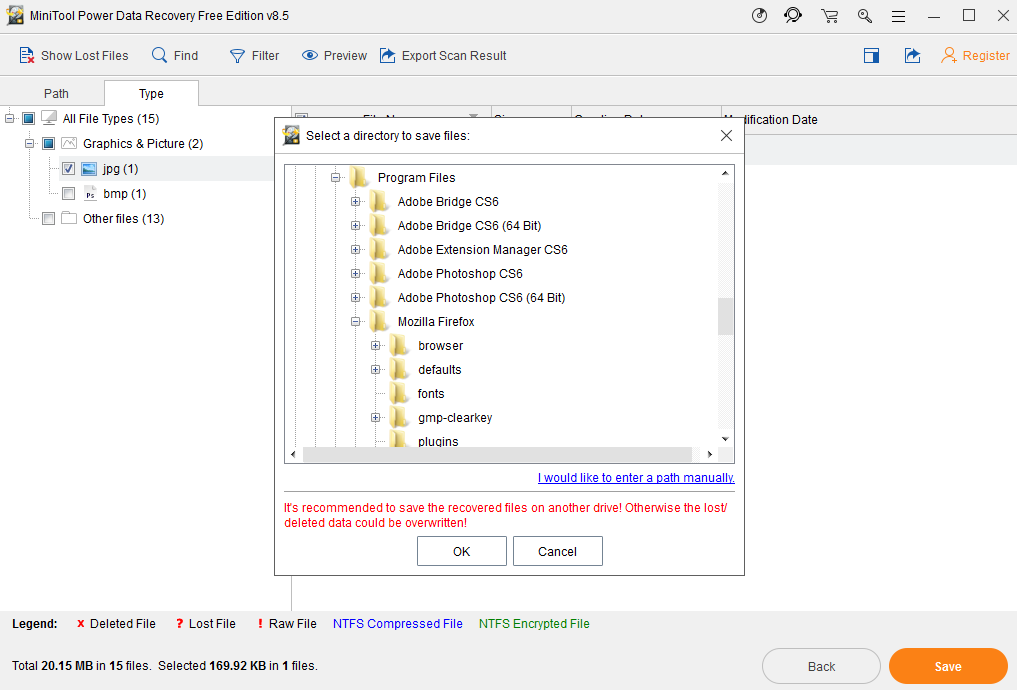
Task: Open the hamburger menu in title bar
Action: pyautogui.click(x=899, y=16)
